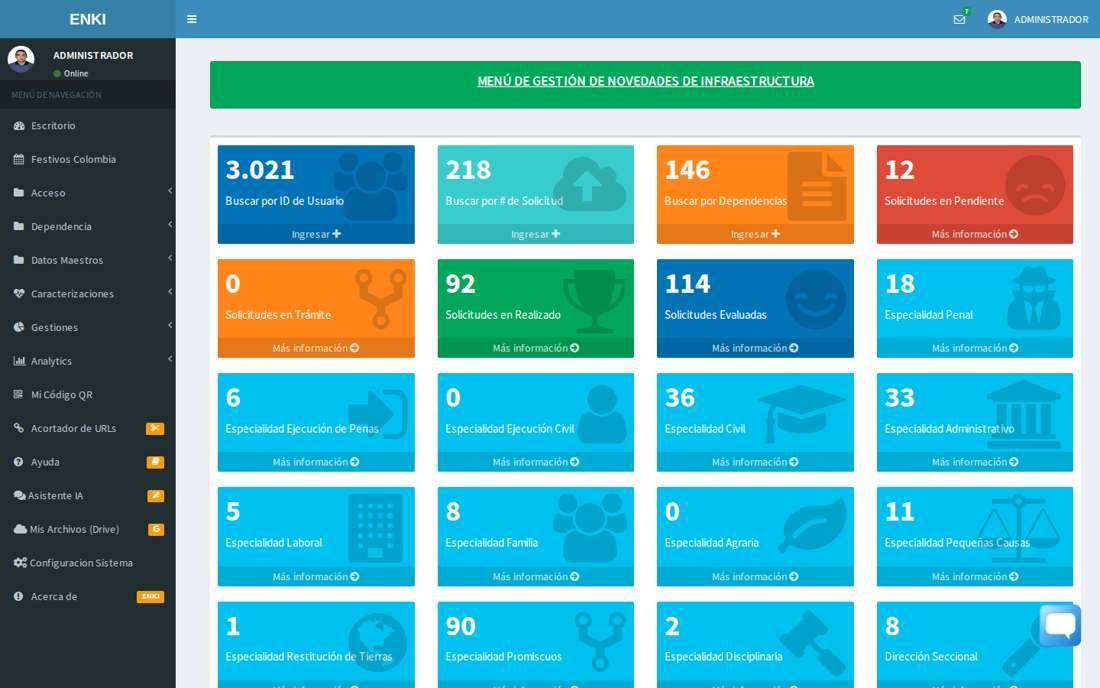
Task: Click the sidebar administrator profile photo
Action: click(x=21, y=60)
